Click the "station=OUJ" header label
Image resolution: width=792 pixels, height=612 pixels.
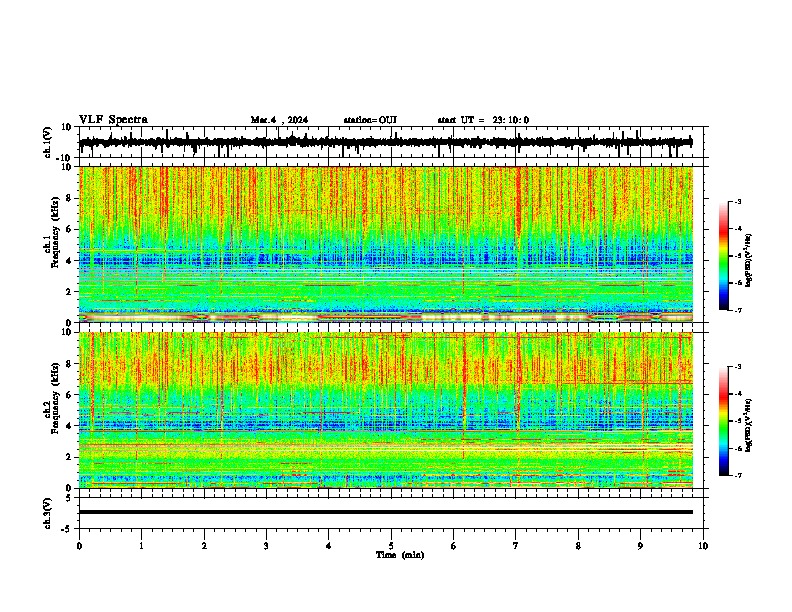click(x=370, y=120)
